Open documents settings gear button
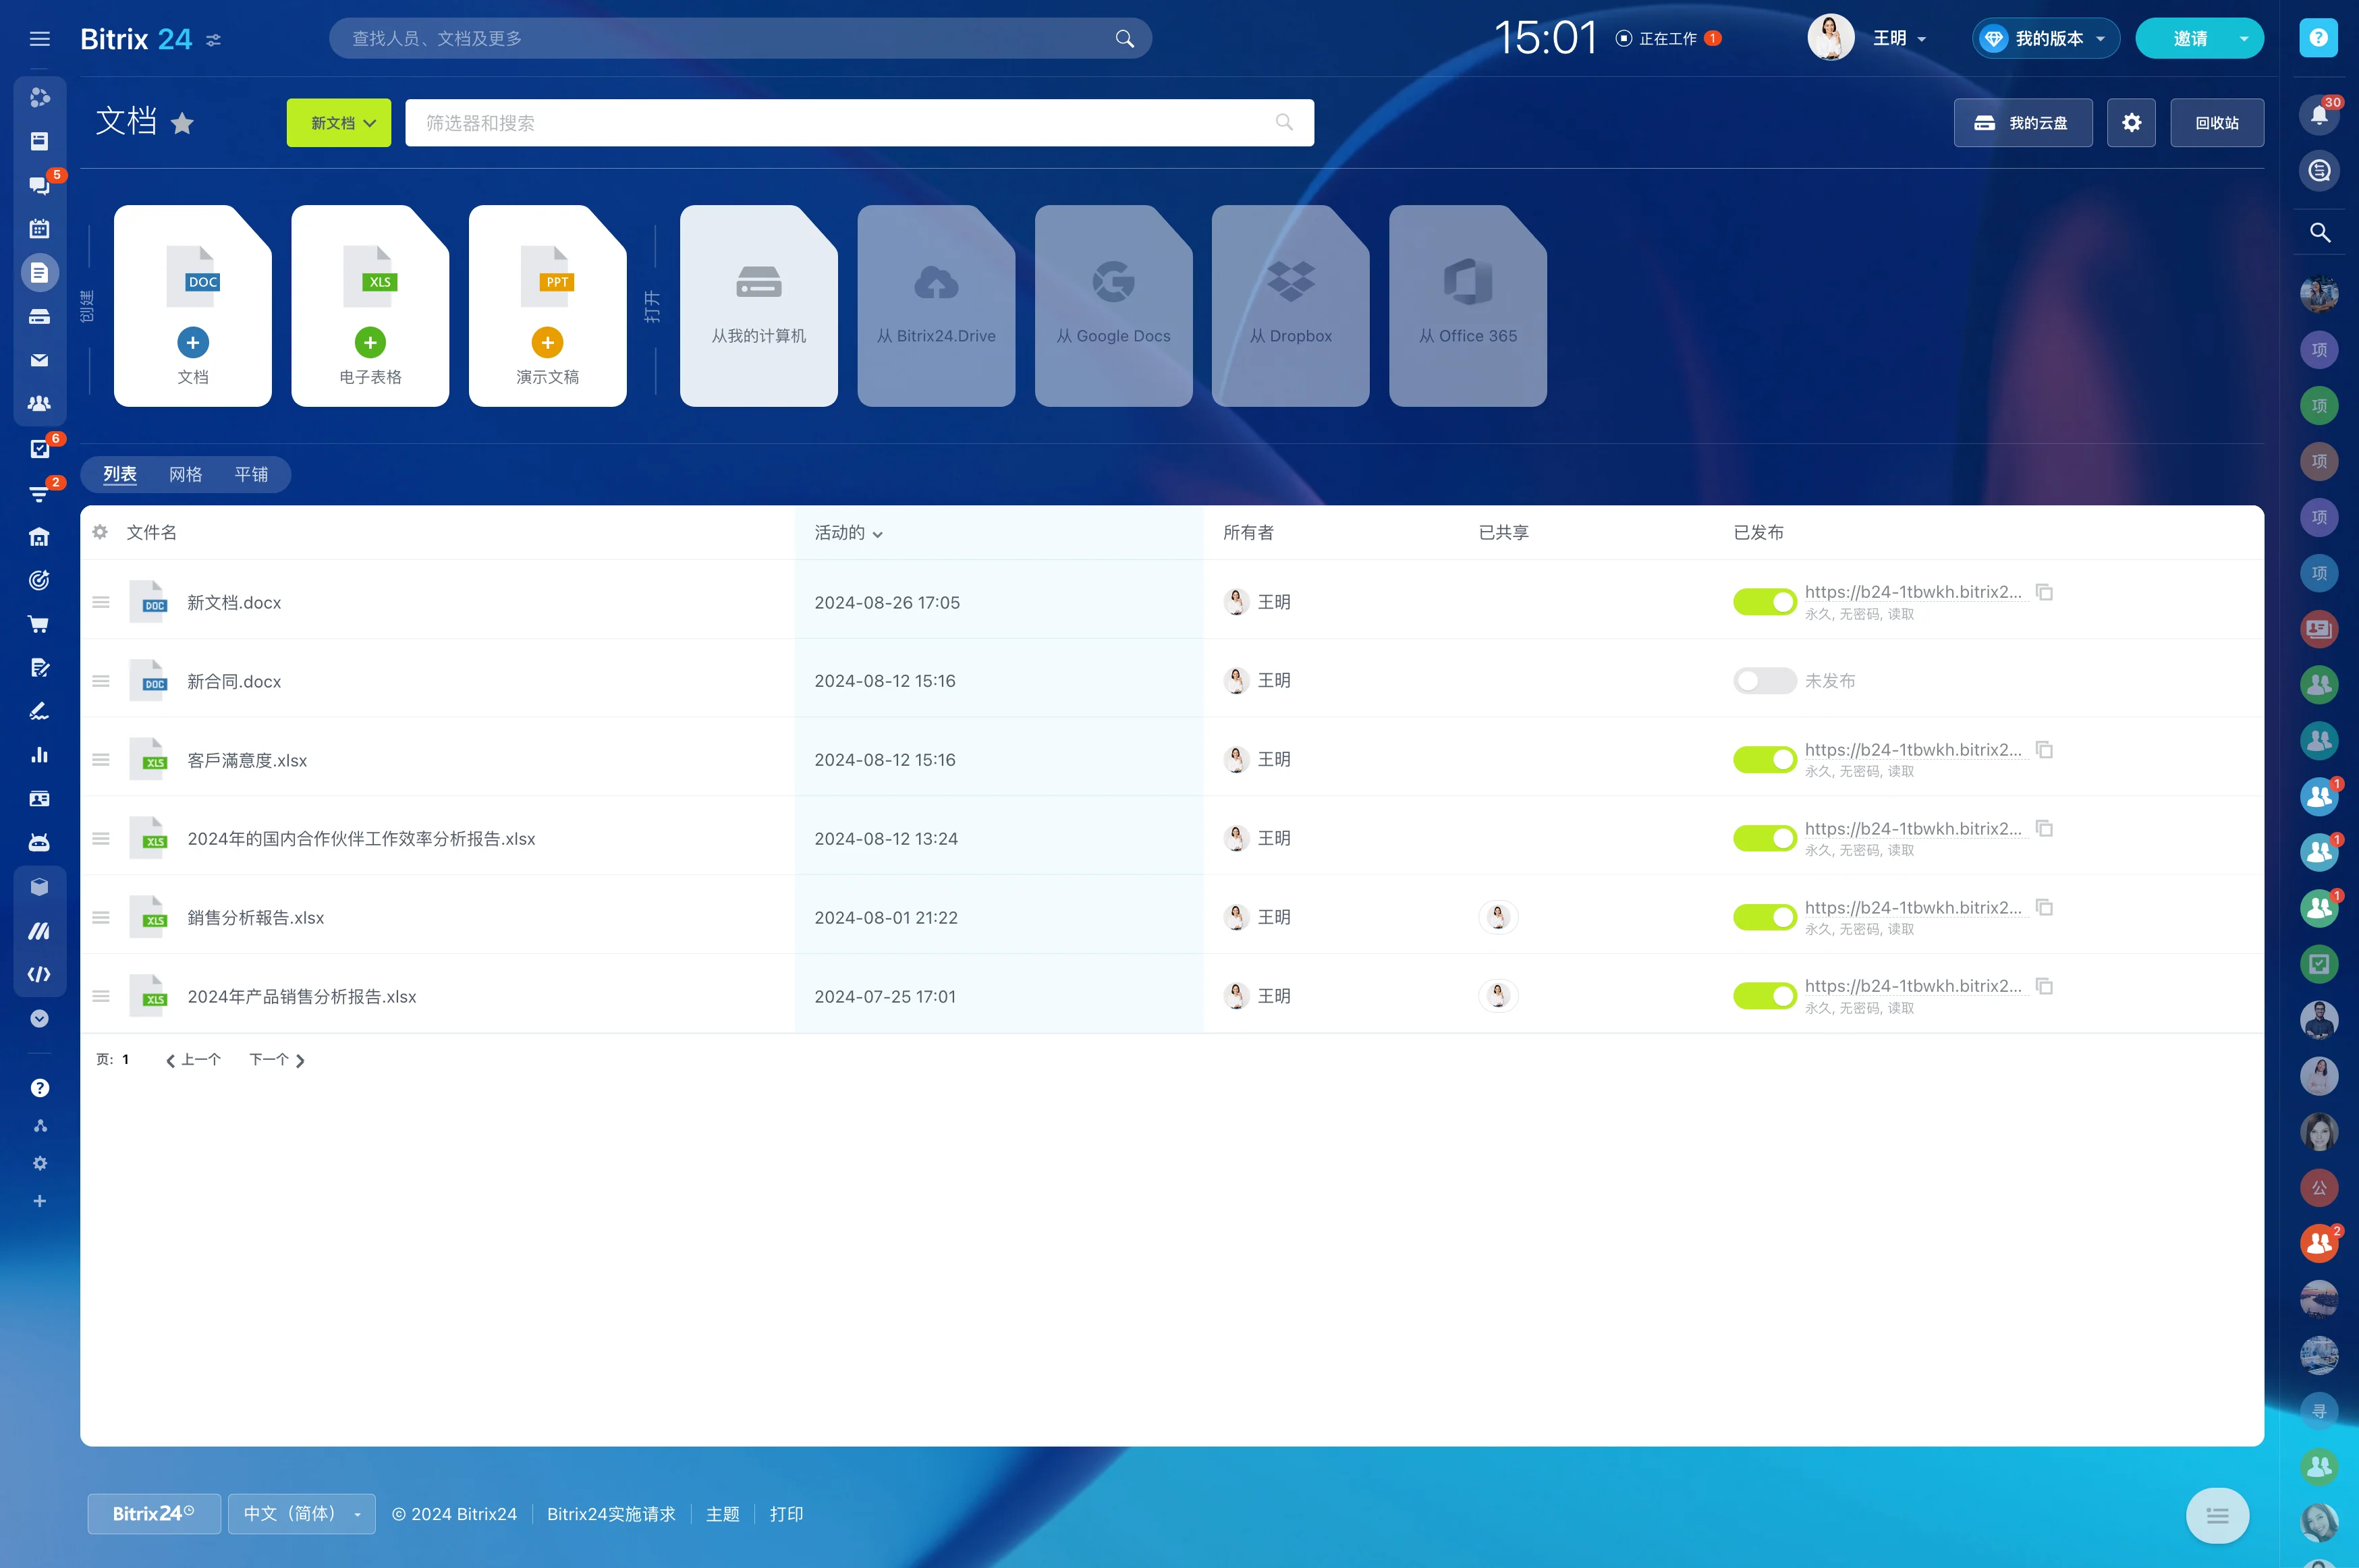2359x1568 pixels. pos(2131,123)
